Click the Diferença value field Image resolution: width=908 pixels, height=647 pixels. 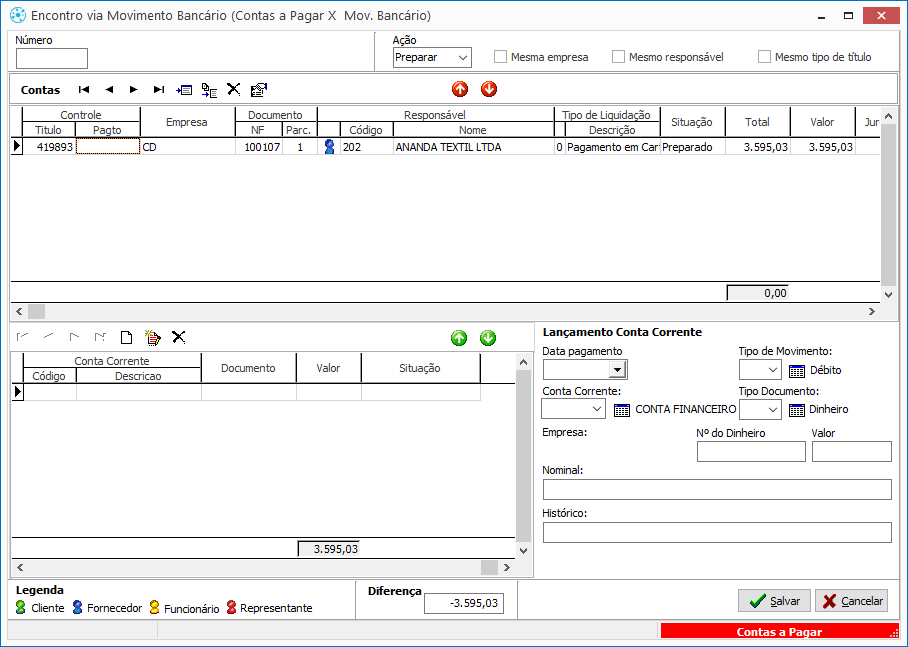coord(464,603)
